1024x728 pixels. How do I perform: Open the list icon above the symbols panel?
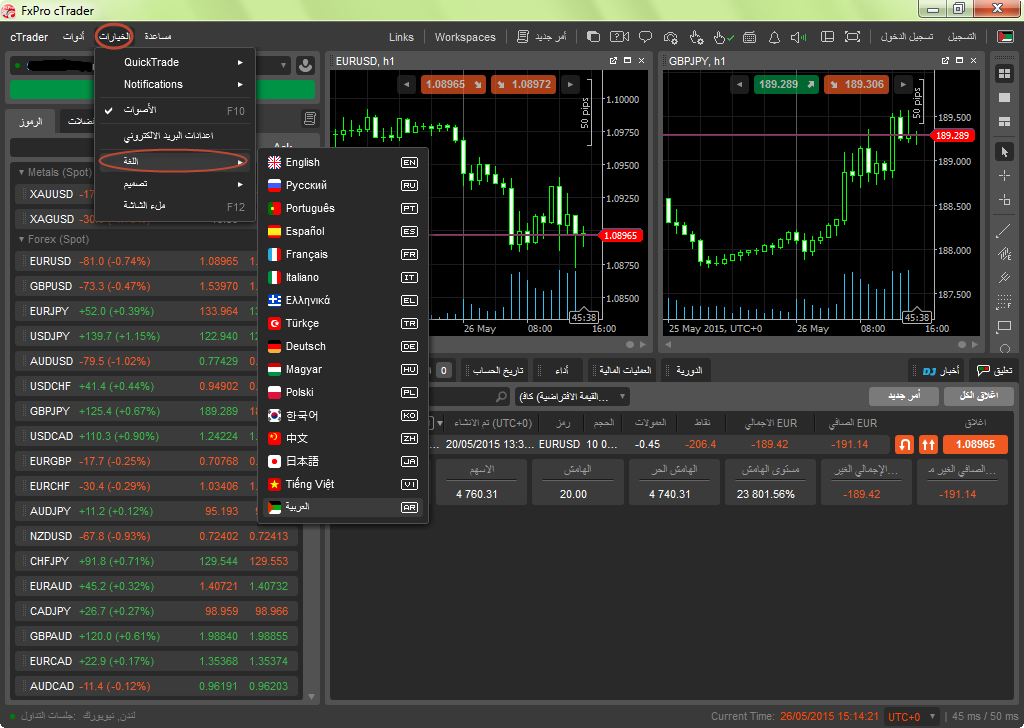click(310, 118)
